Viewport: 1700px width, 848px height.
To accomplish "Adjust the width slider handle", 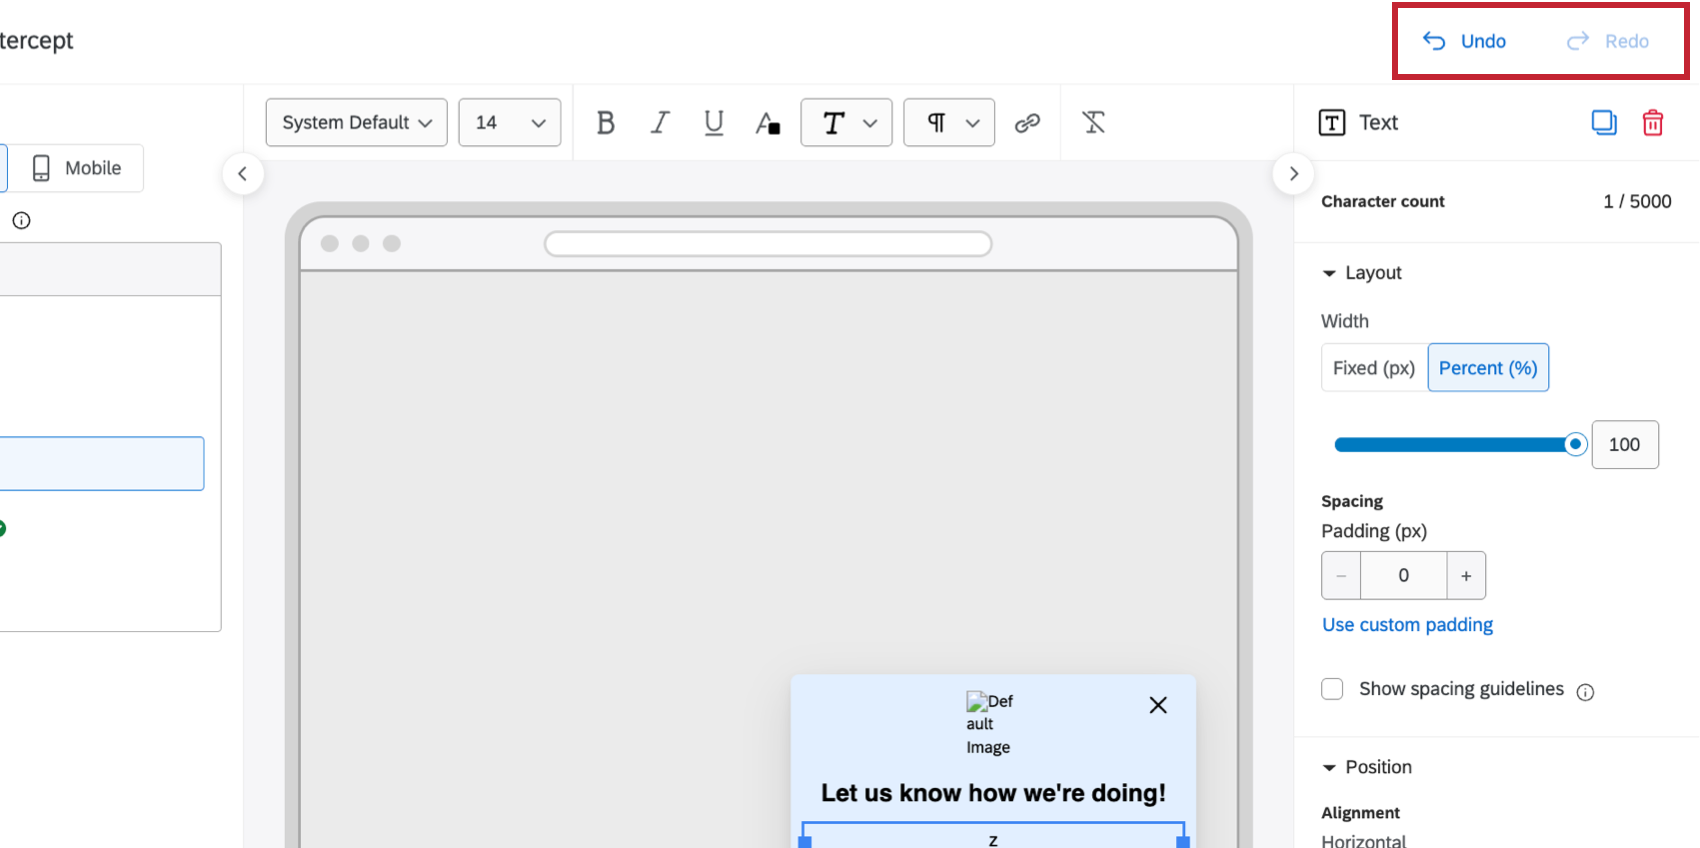I will (1575, 445).
